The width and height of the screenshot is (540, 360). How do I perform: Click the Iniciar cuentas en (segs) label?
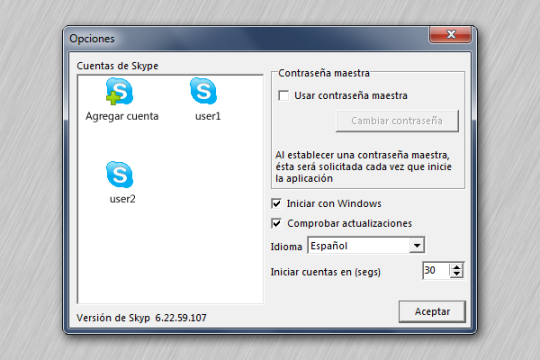click(325, 272)
